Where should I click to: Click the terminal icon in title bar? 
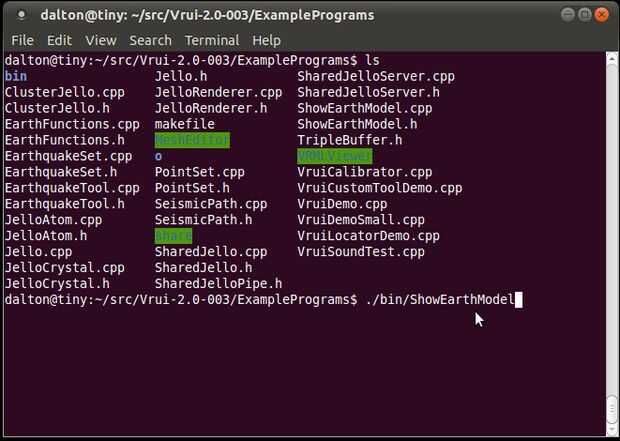point(20,15)
